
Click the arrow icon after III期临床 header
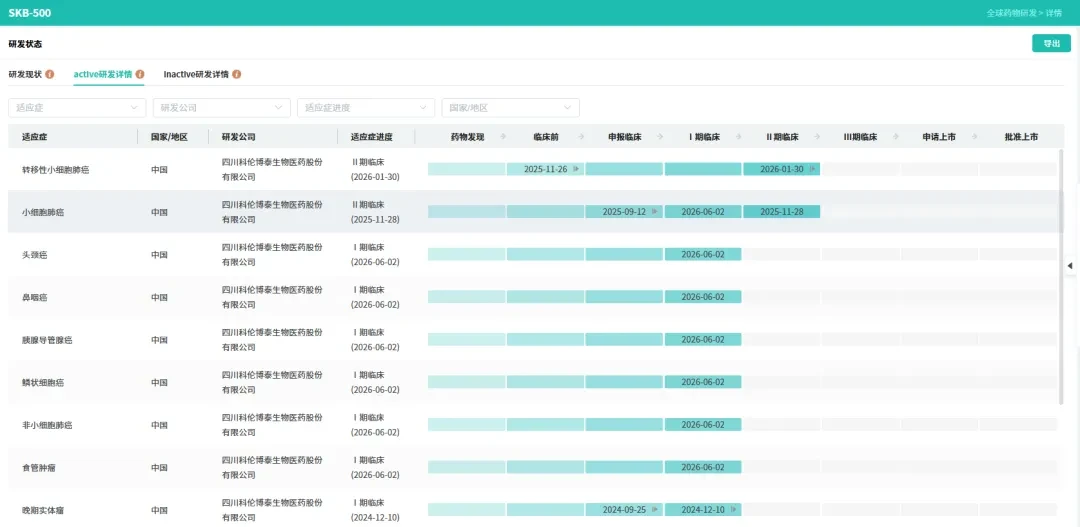[895, 137]
